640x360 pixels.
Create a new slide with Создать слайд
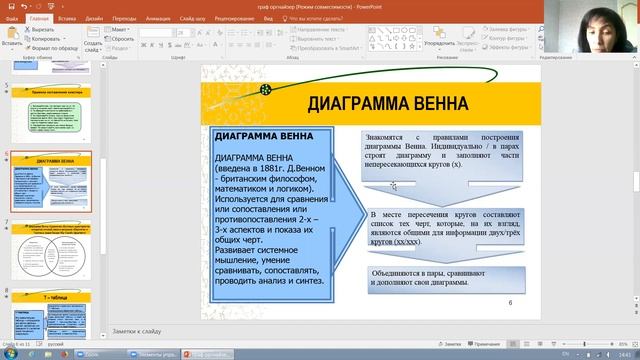point(93,40)
